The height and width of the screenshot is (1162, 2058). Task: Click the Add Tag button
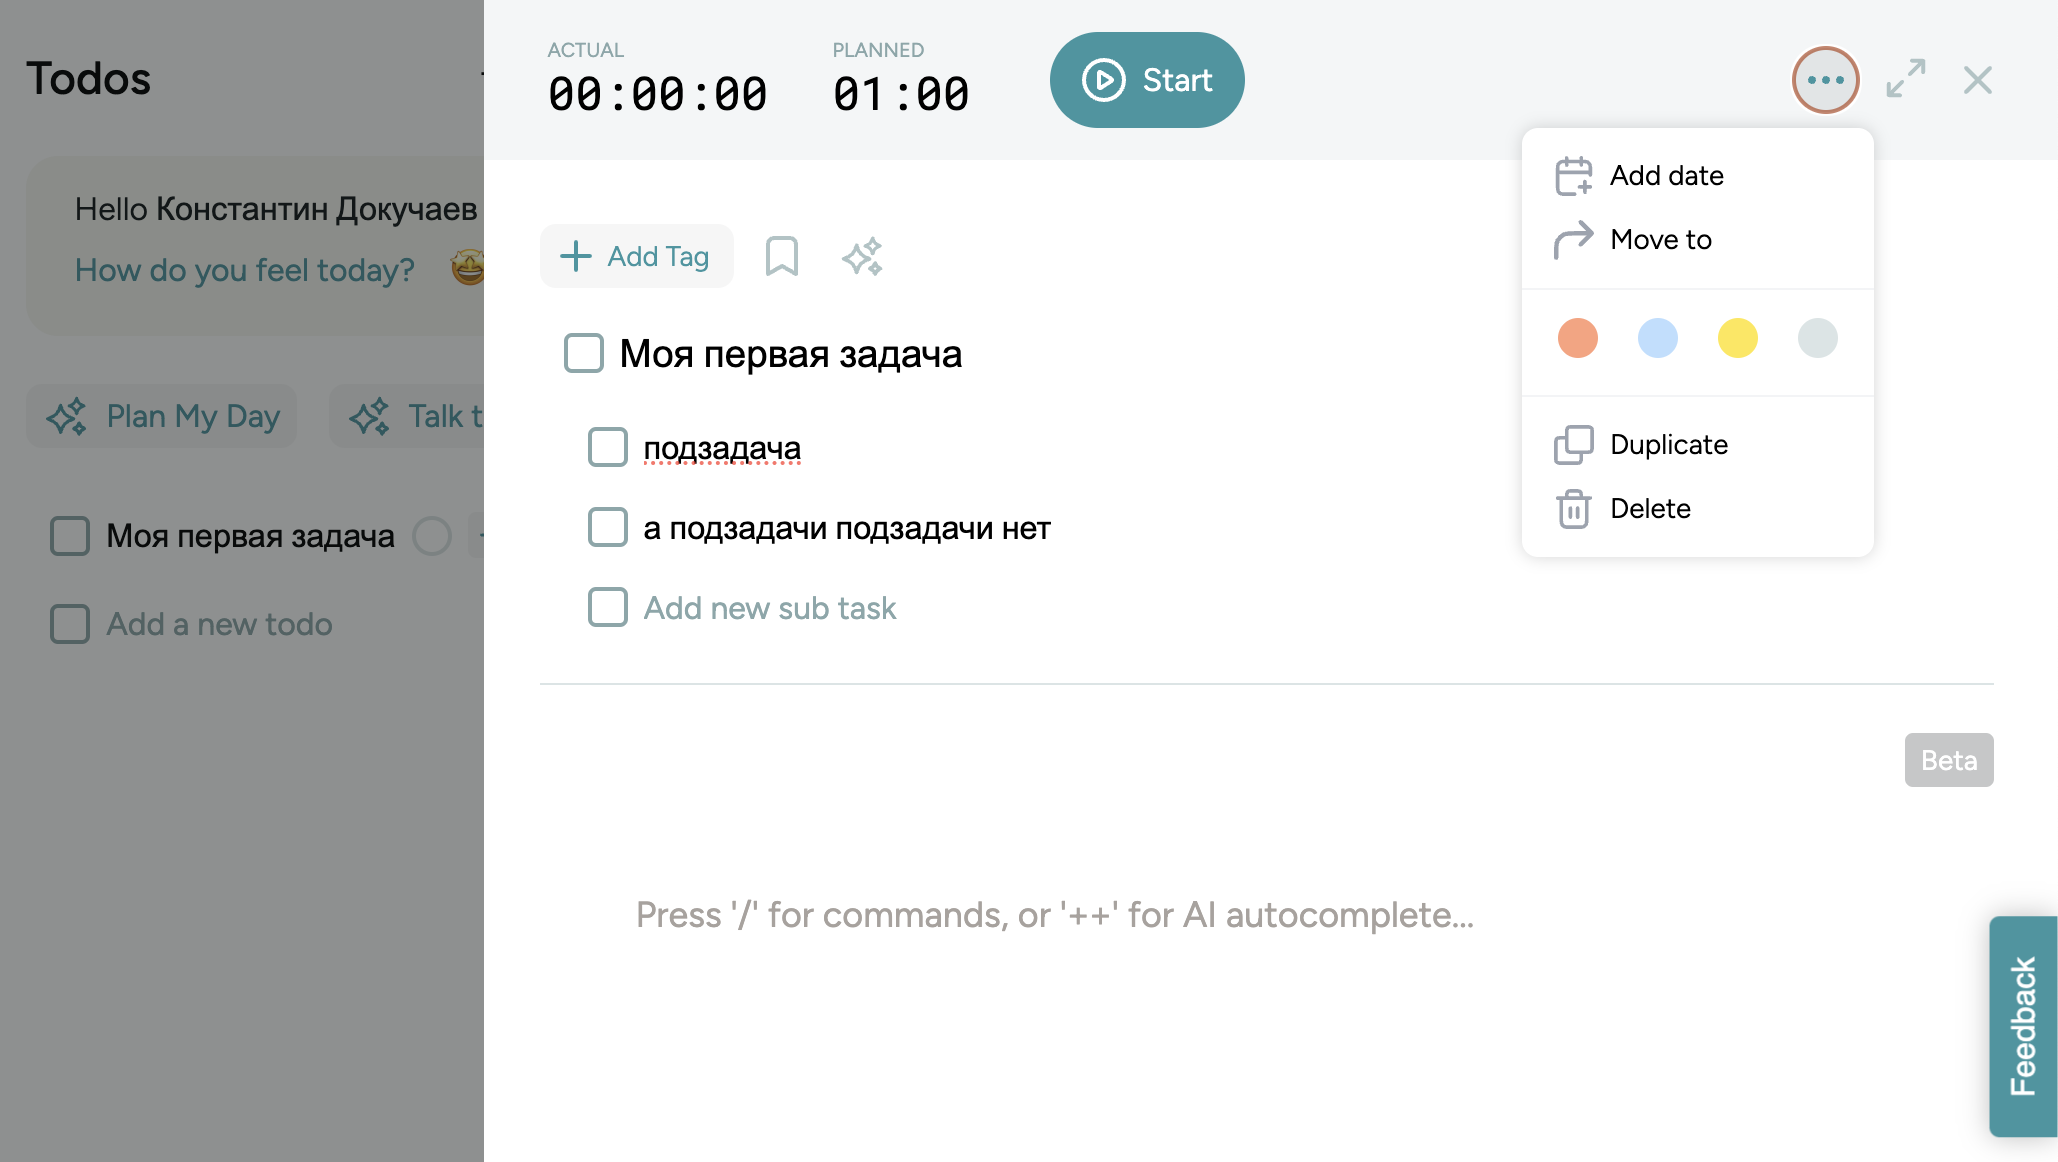(x=637, y=256)
